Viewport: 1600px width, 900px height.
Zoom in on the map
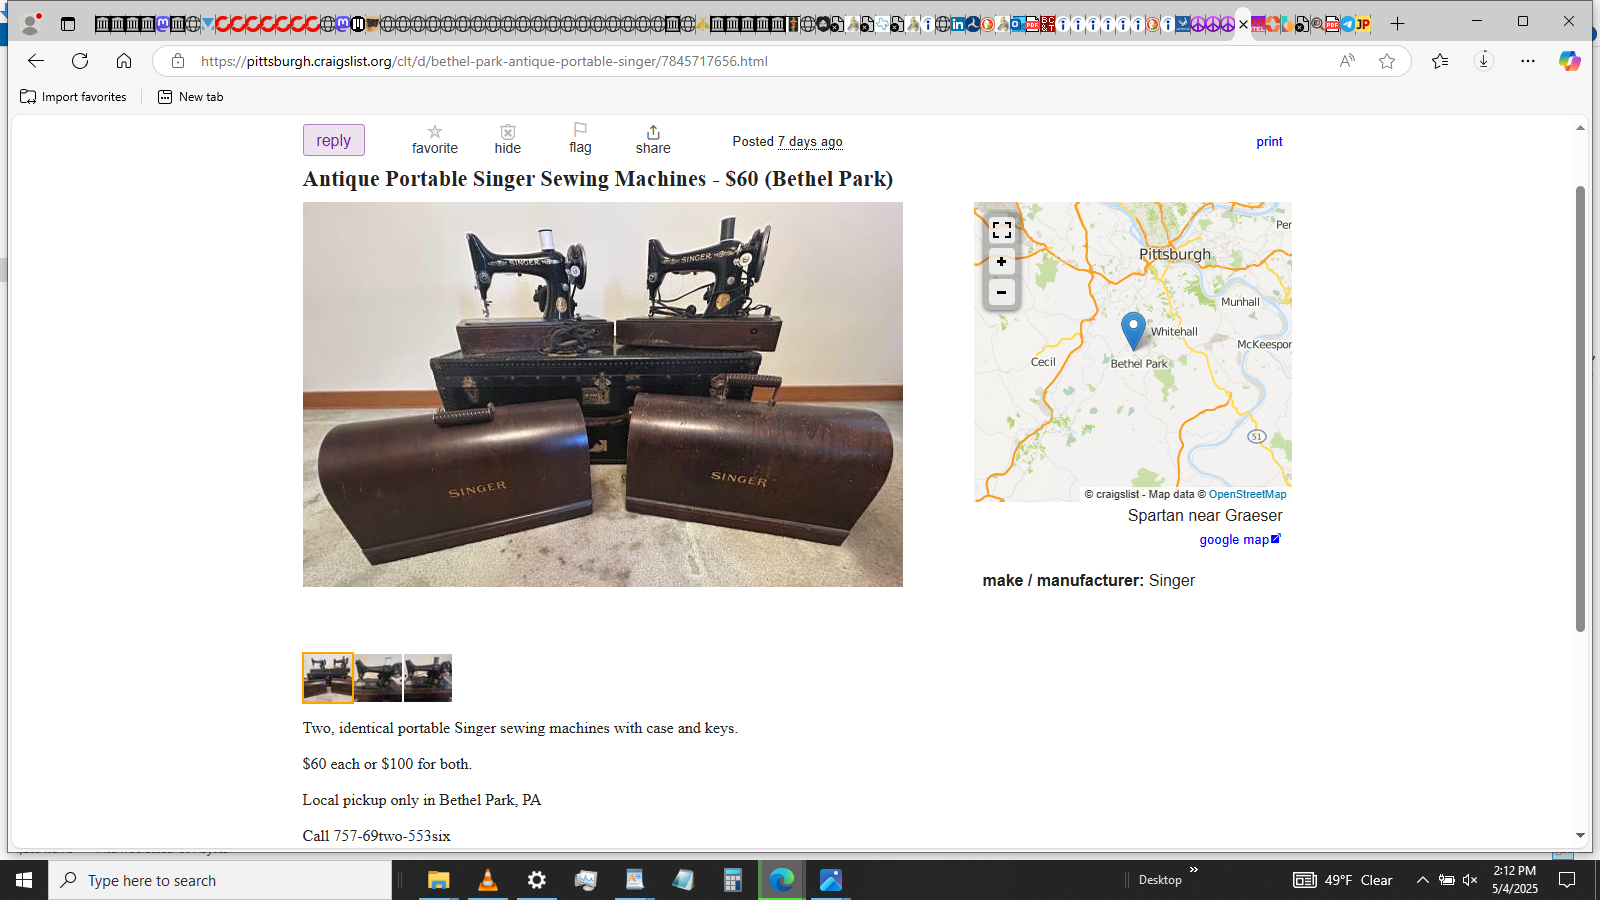point(1001,262)
